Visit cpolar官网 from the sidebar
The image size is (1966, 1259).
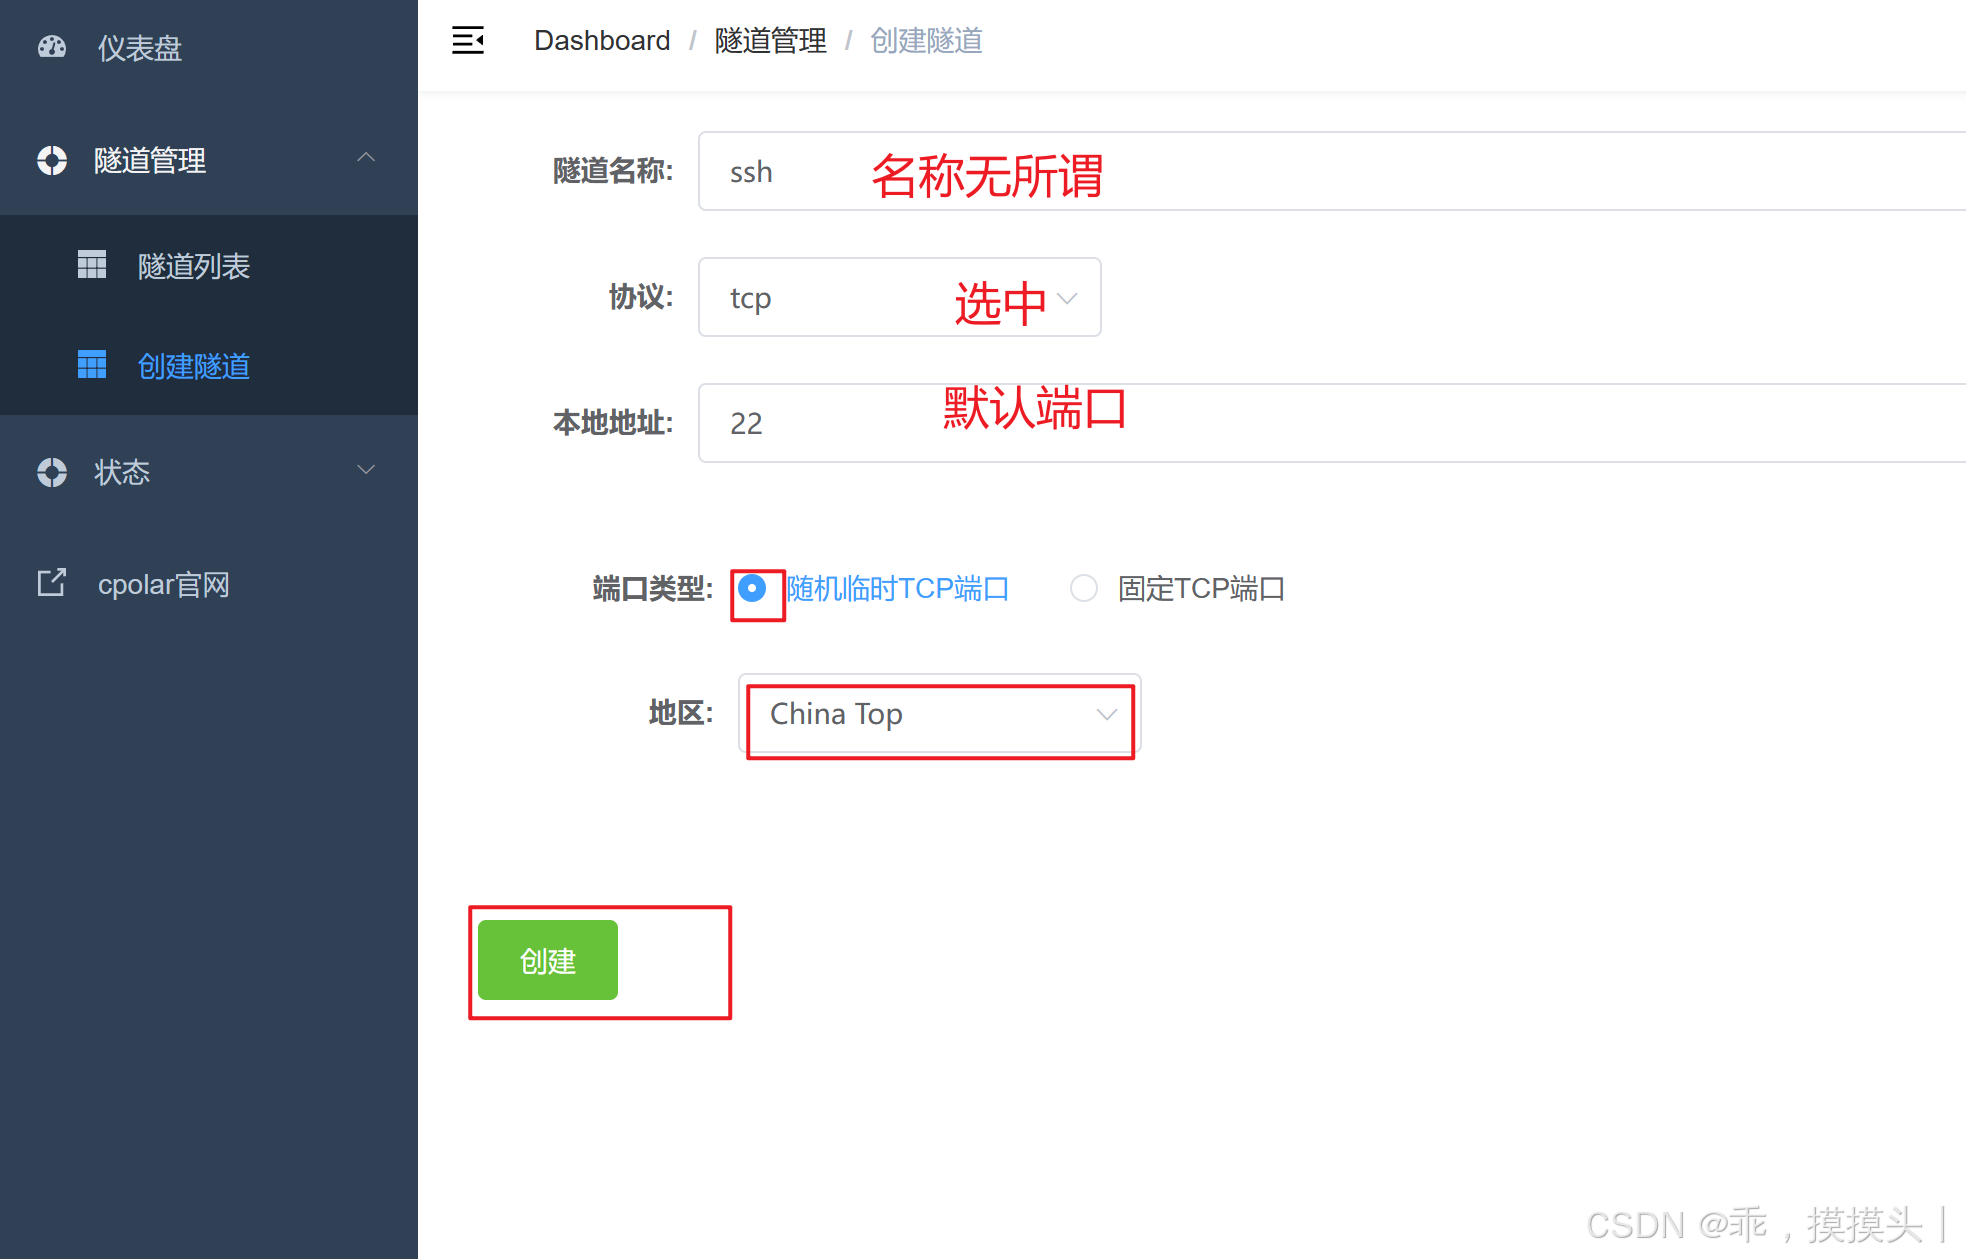click(163, 584)
